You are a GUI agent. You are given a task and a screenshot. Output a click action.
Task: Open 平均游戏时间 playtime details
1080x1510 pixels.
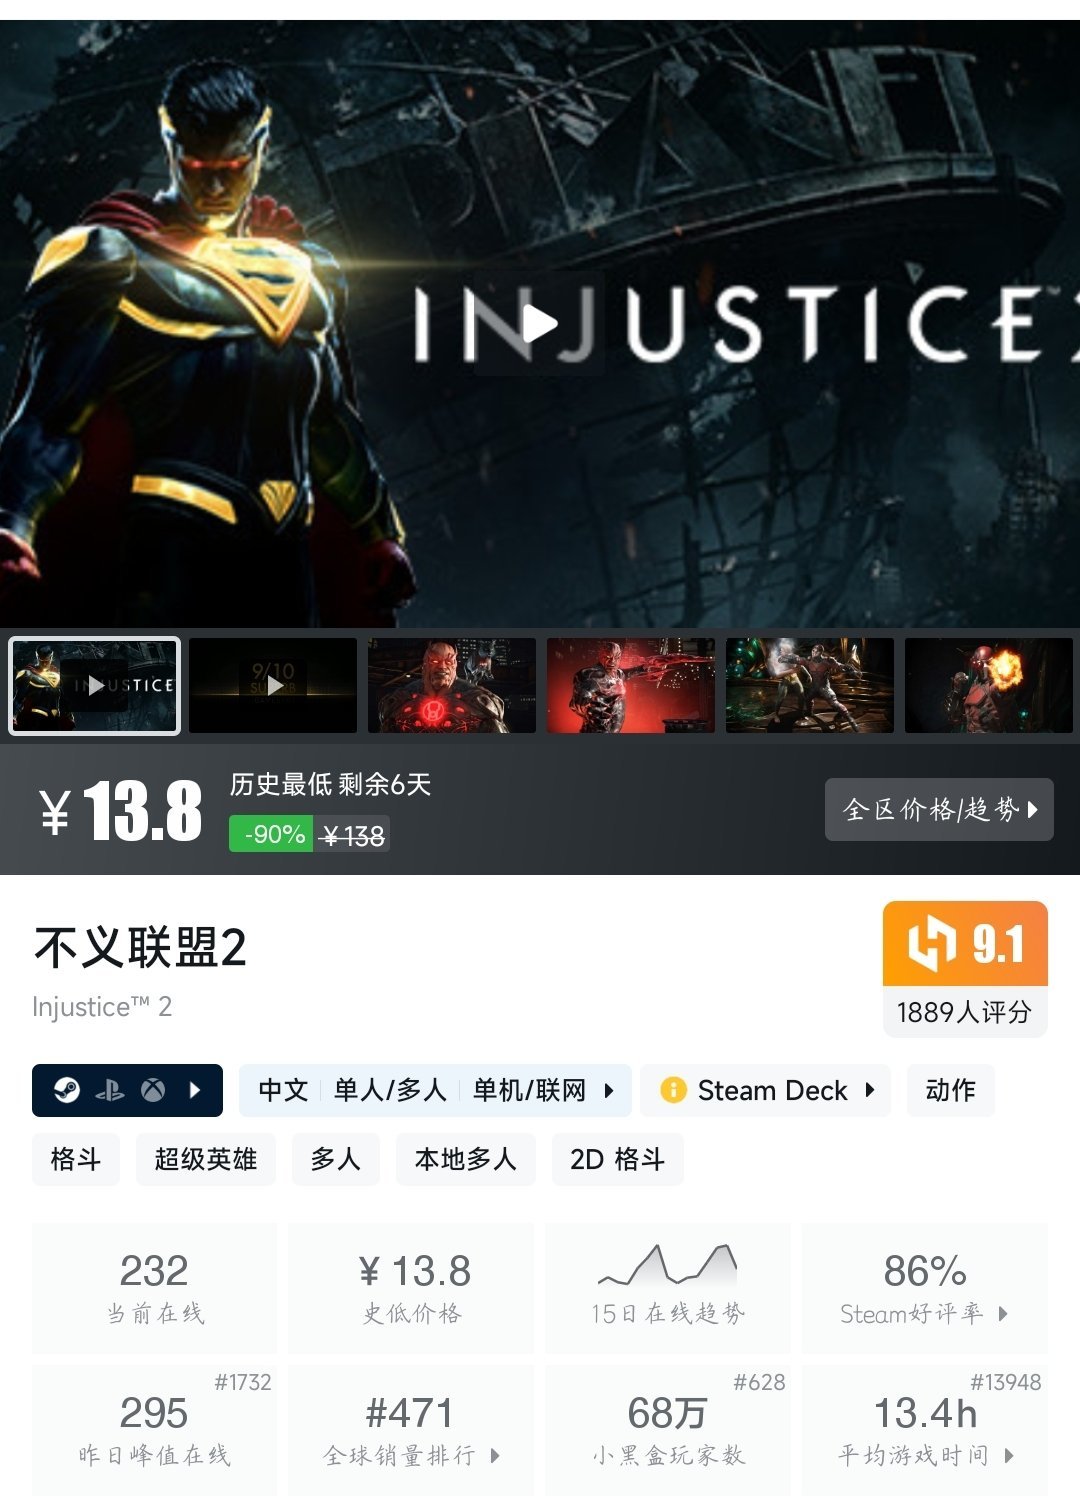[925, 1430]
